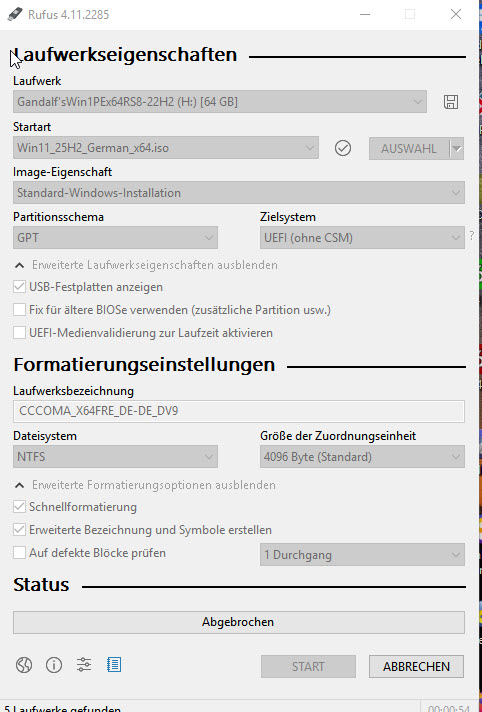The image size is (482, 712).
Task: Click the AUSWAHL button
Action: [x=409, y=149]
